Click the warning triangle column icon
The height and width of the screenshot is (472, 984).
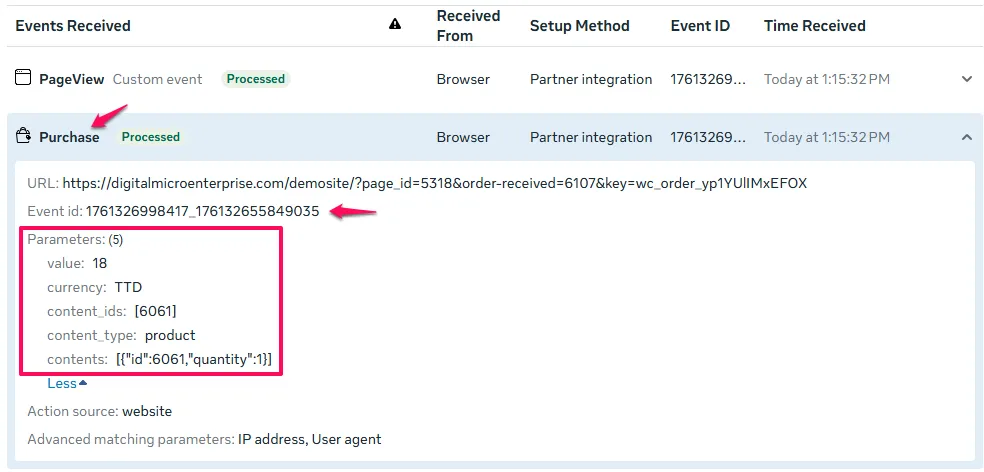pyautogui.click(x=395, y=25)
